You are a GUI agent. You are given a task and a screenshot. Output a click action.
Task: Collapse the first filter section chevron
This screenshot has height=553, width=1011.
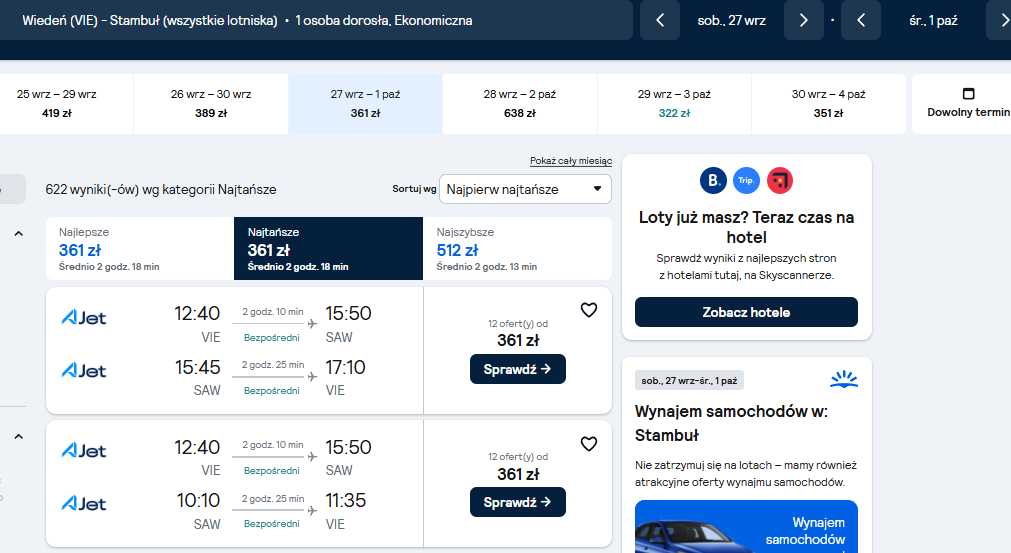(x=19, y=234)
